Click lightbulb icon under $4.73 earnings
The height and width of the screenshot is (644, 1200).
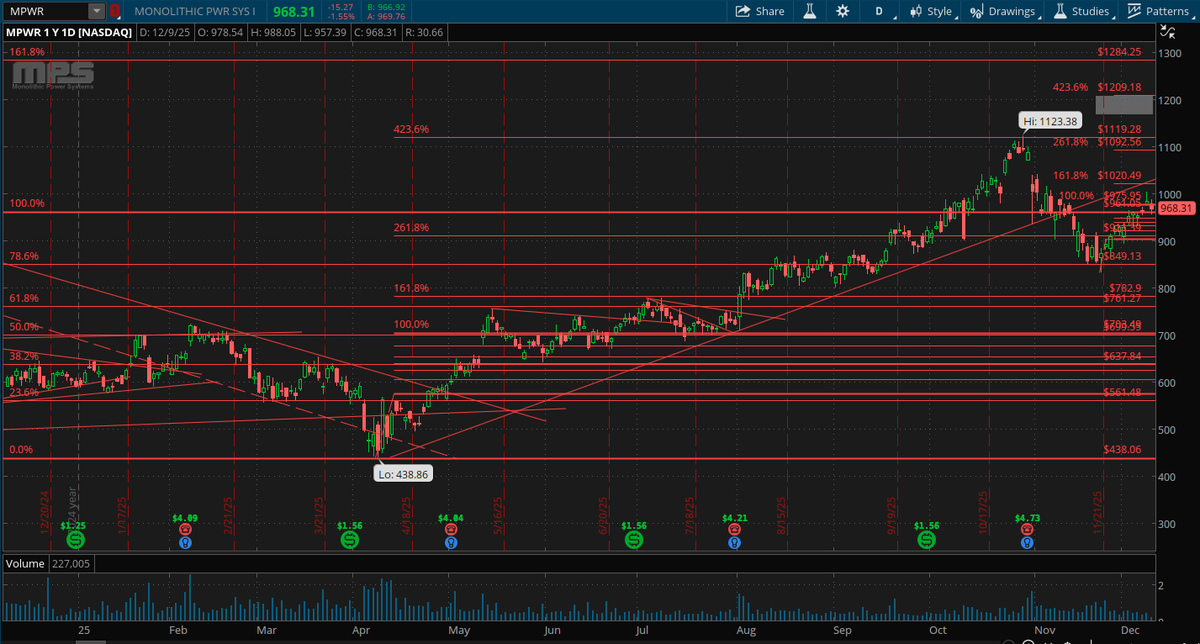point(1027,541)
